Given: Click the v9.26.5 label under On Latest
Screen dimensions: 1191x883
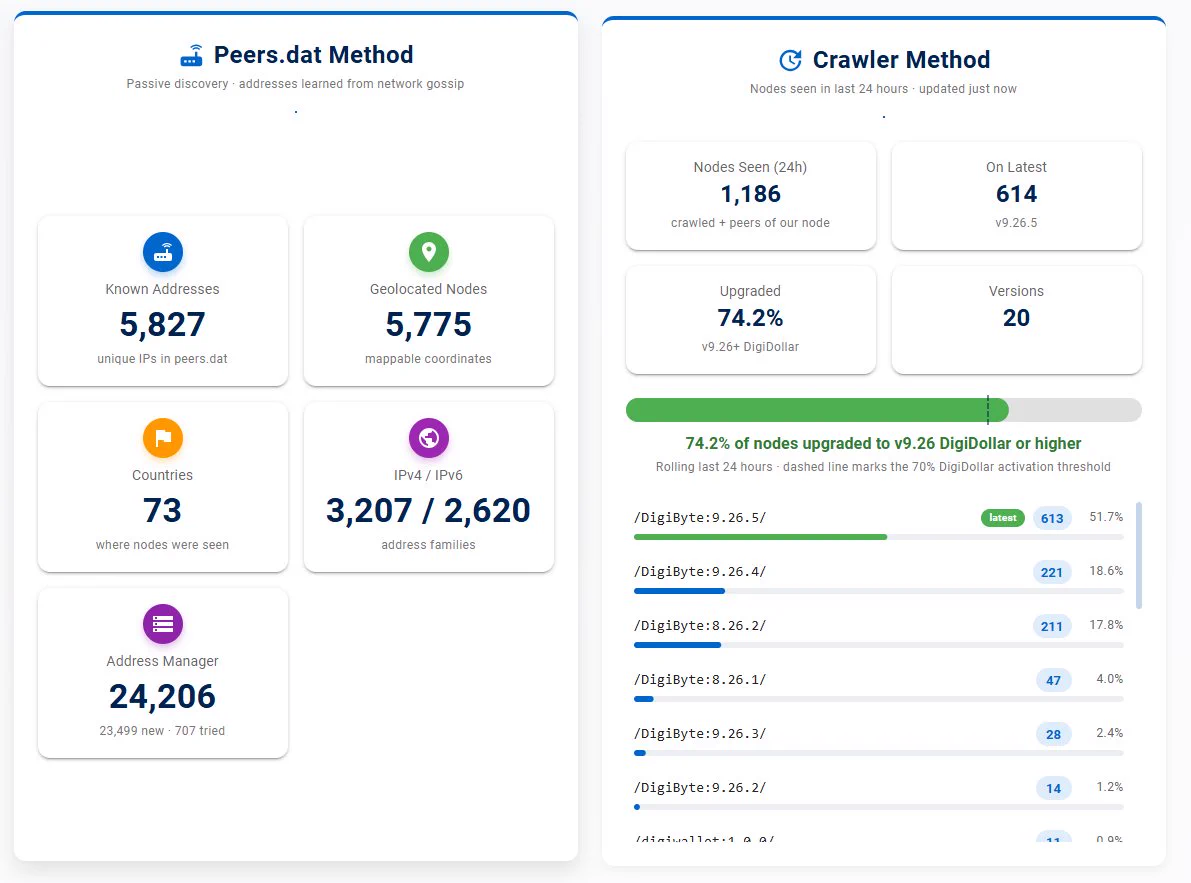Looking at the screenshot, I should [x=1016, y=222].
